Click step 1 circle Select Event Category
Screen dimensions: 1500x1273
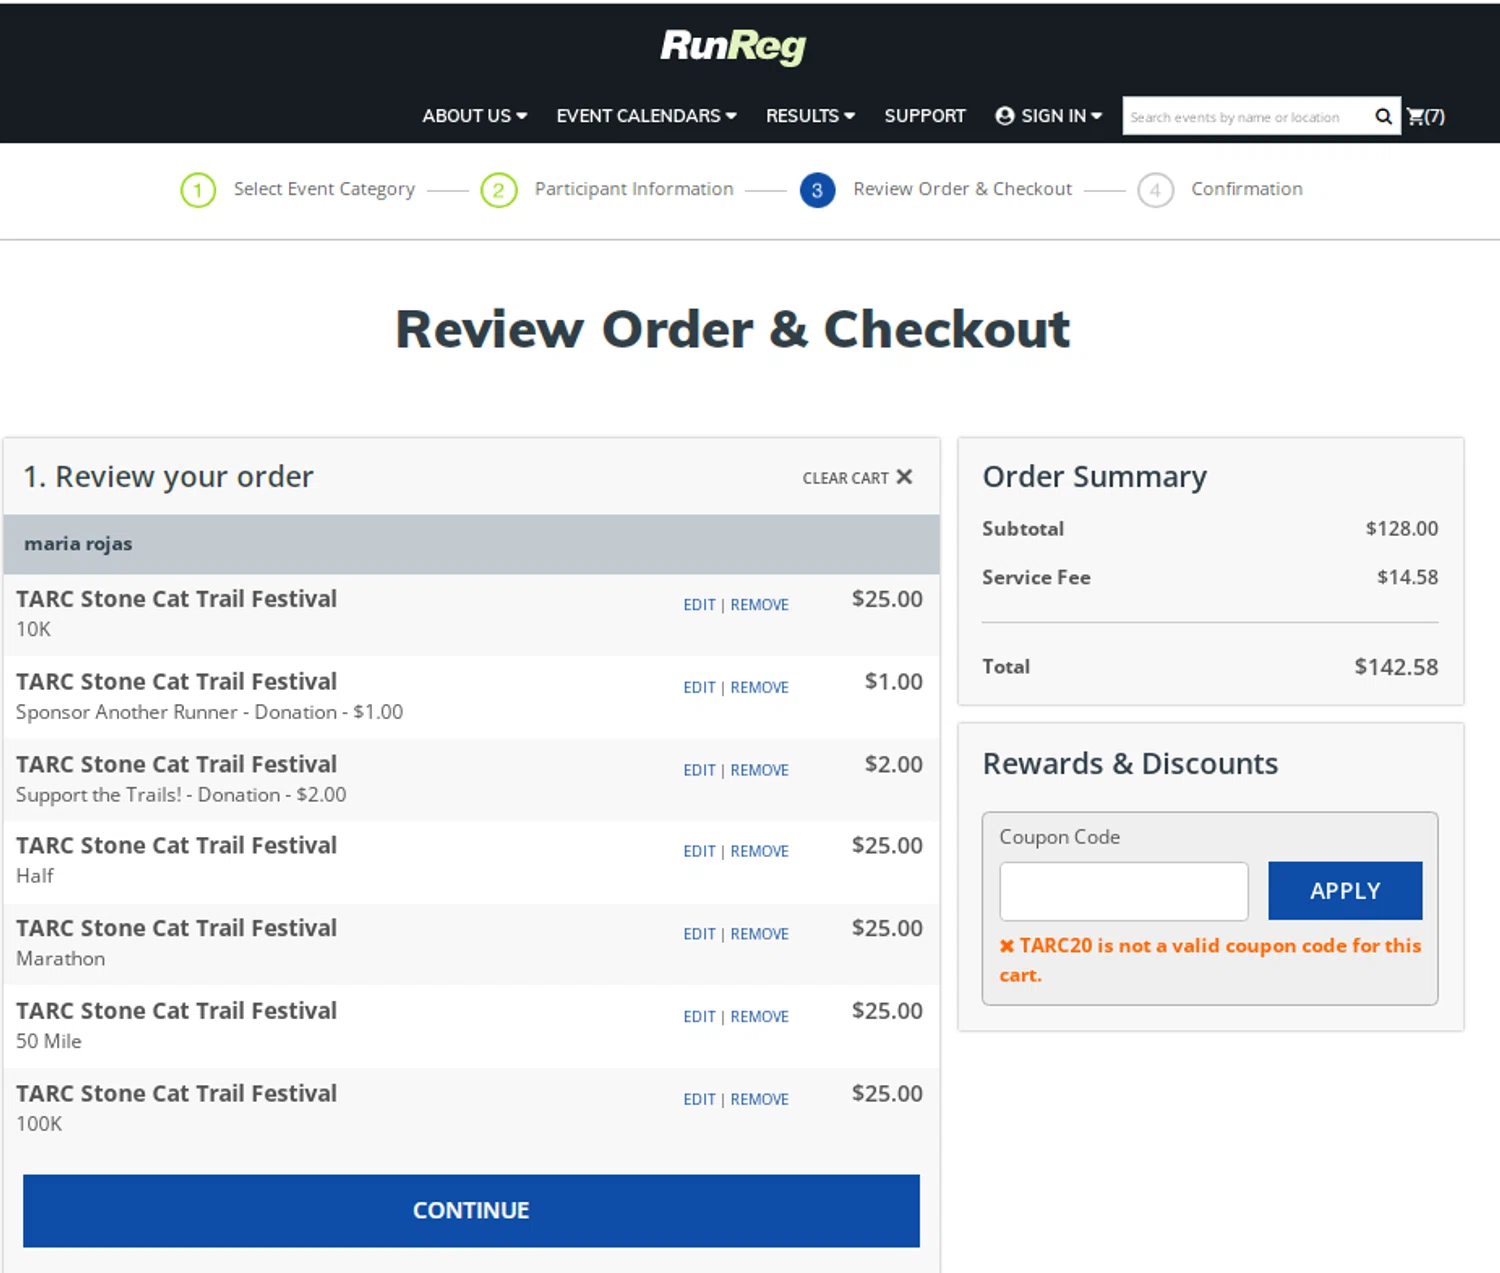point(198,190)
